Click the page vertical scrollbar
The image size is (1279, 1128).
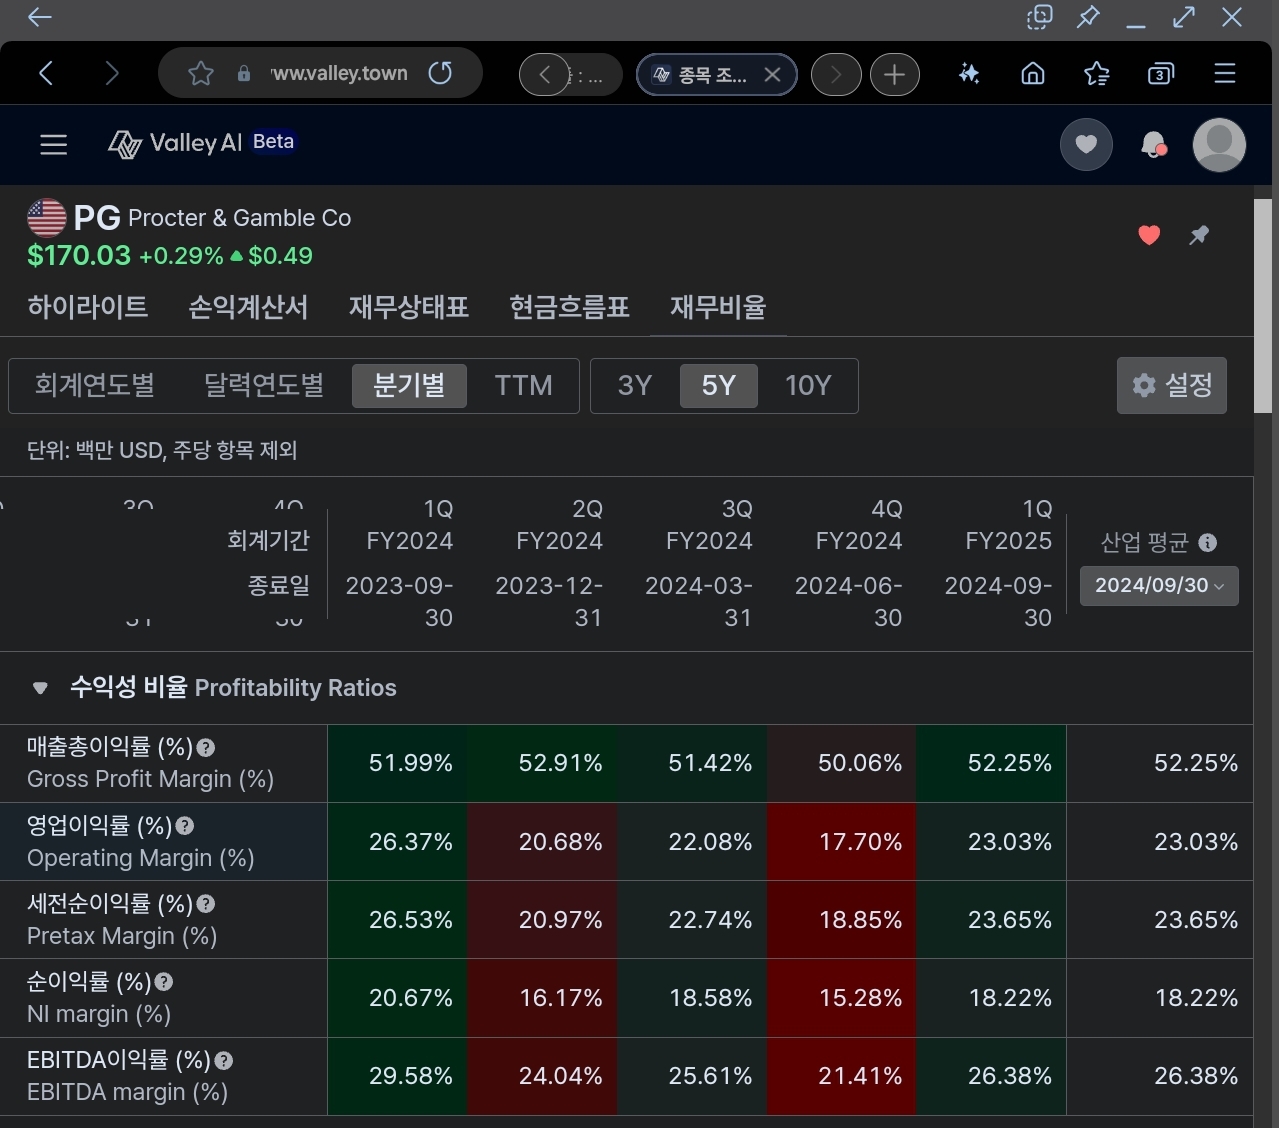(1264, 305)
